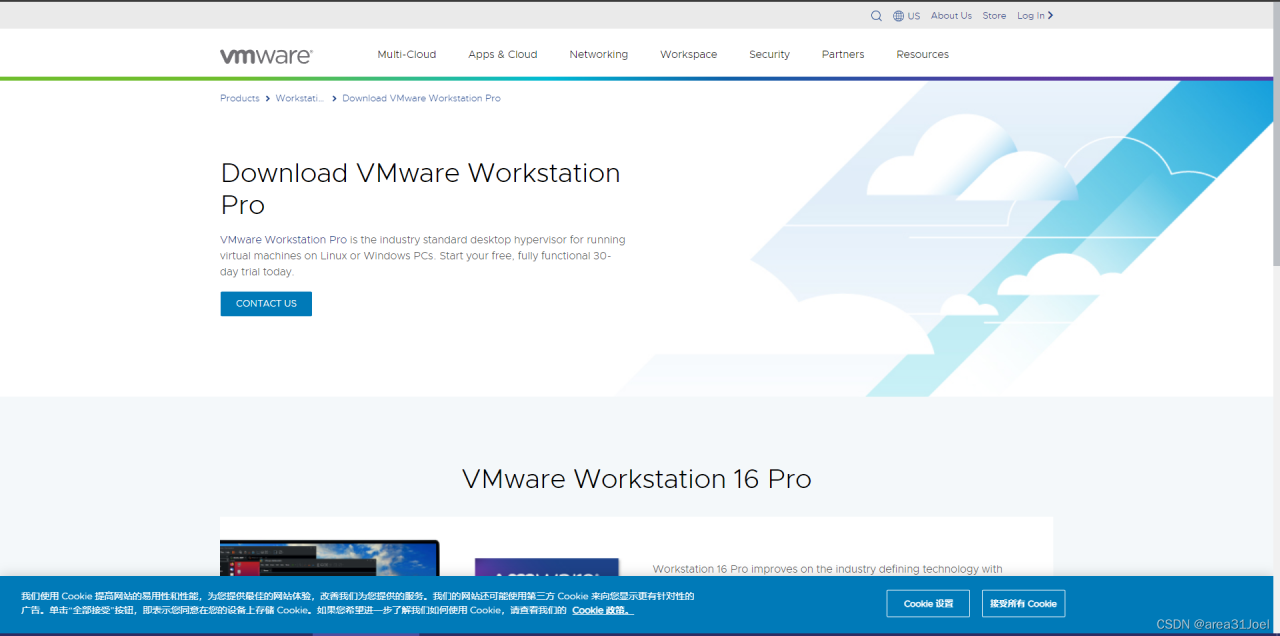Click Download VMware Workstation Pro breadcrumb

click(421, 98)
